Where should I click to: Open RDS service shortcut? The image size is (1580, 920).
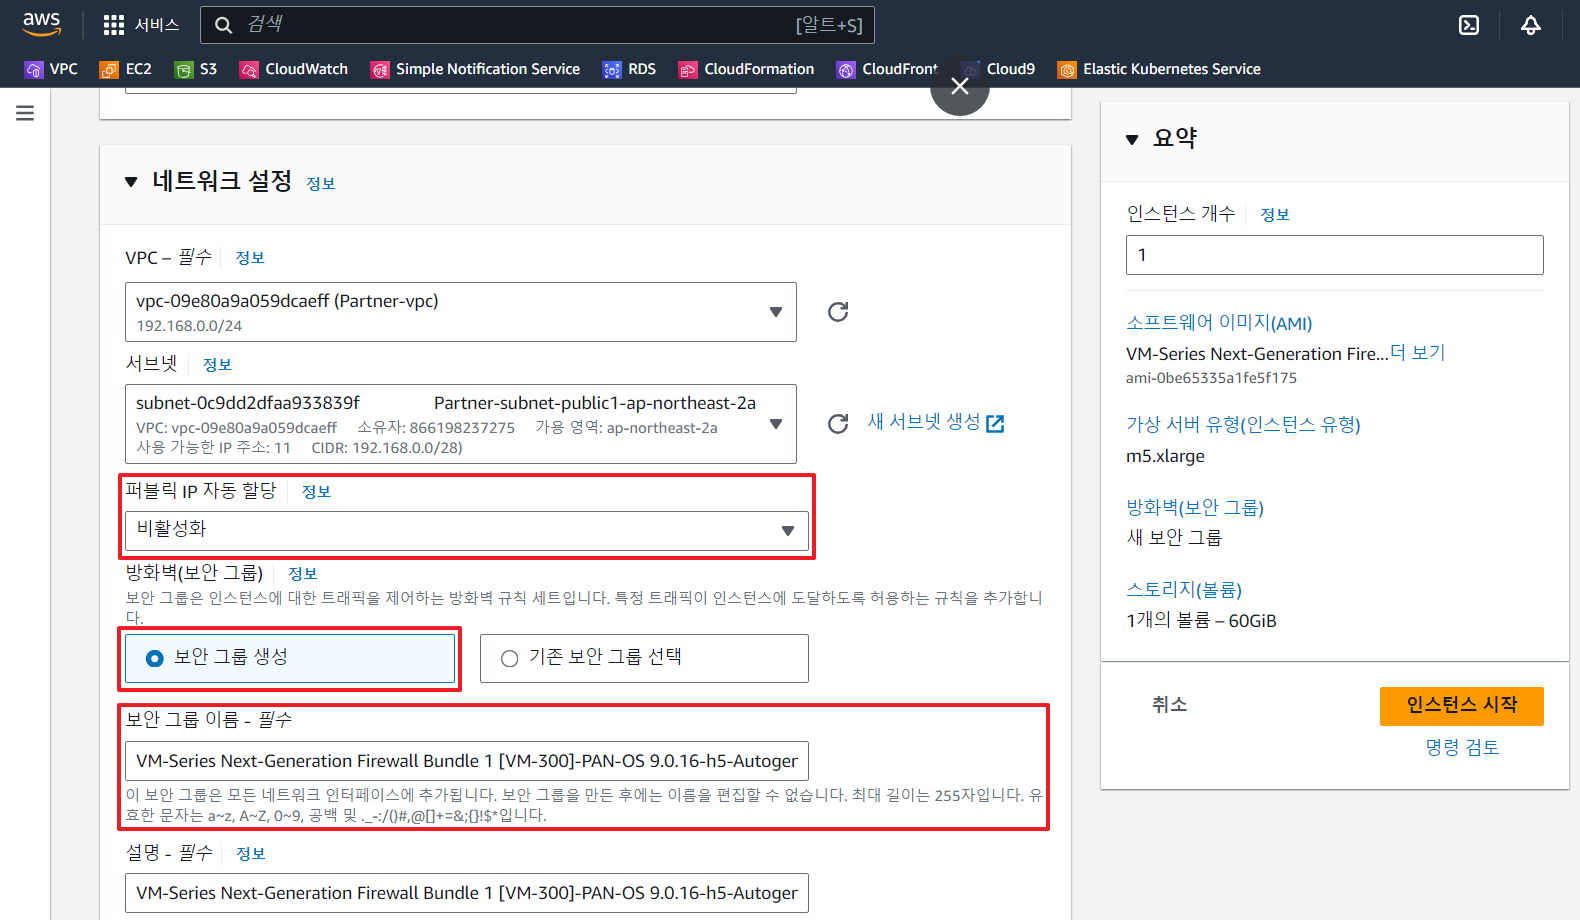tap(629, 69)
